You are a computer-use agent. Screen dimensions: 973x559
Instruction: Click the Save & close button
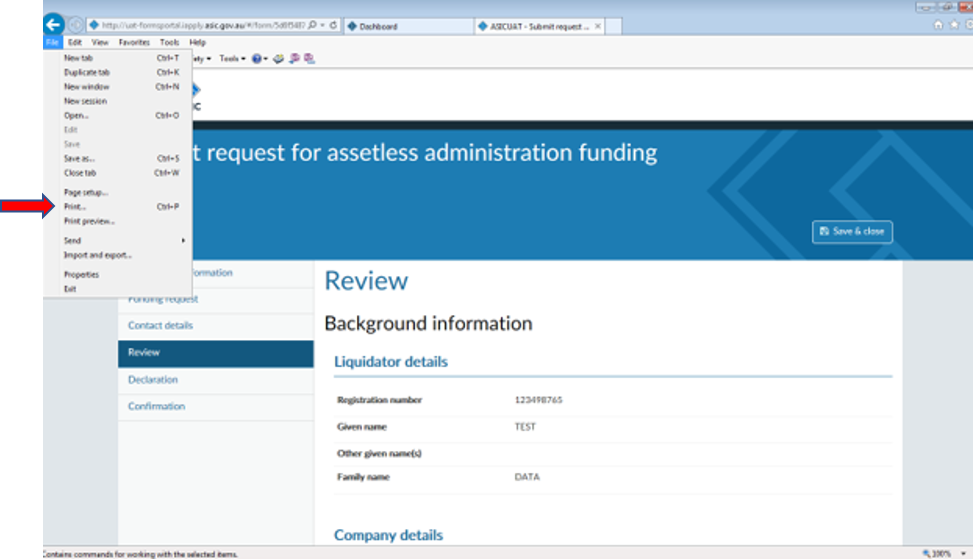(x=852, y=231)
